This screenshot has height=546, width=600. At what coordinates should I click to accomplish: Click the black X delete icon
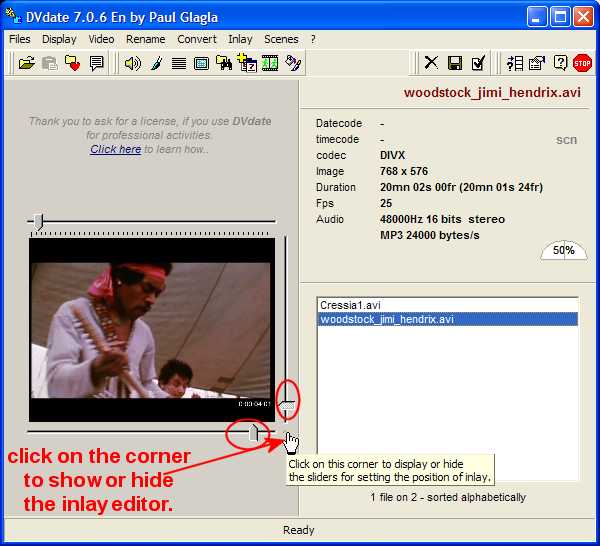pos(431,62)
